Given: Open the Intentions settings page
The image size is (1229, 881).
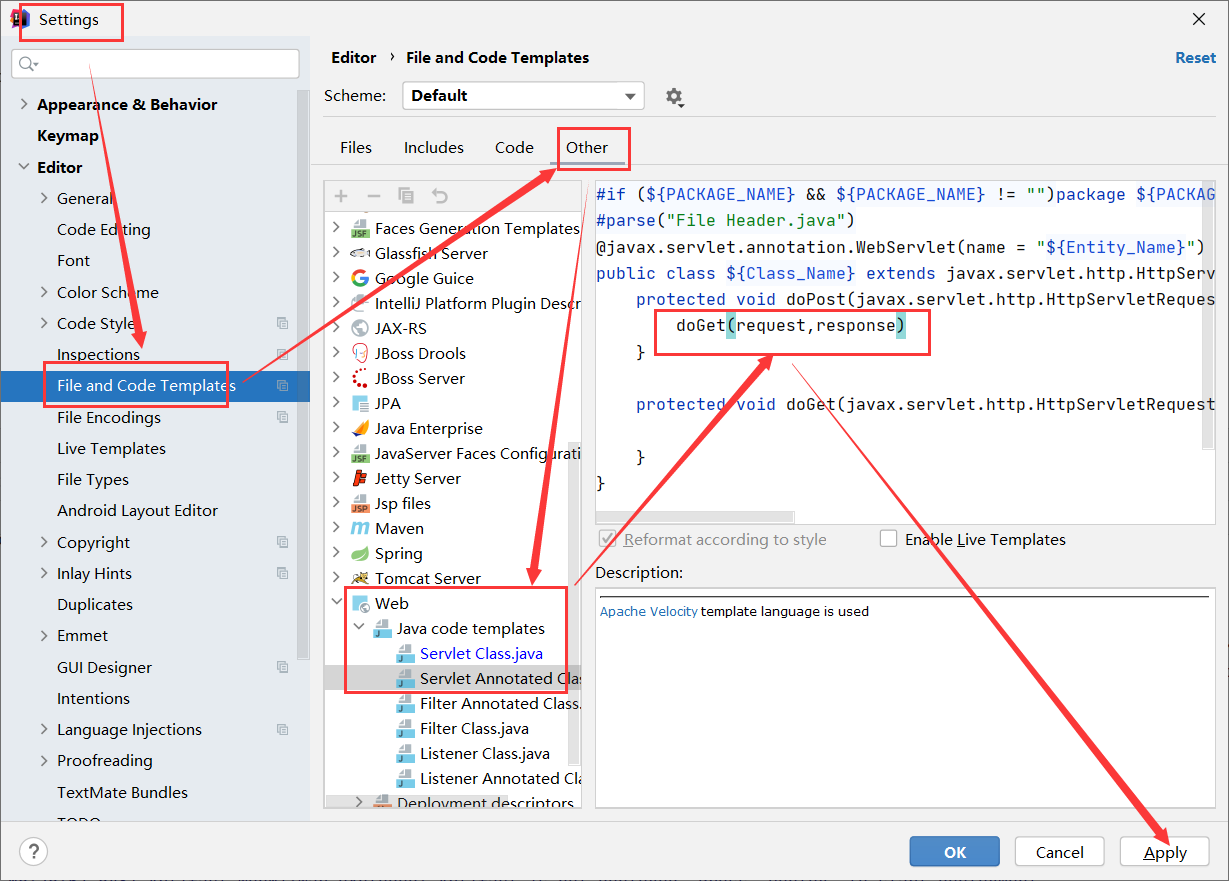Looking at the screenshot, I should (x=93, y=698).
